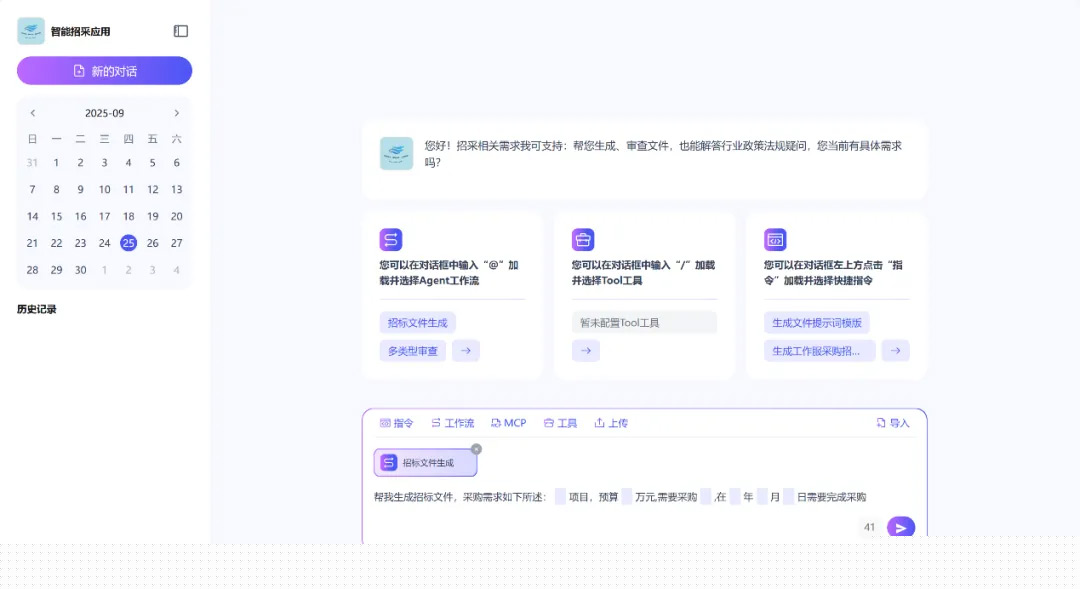Remove the 招标文件生成 tag with its X
Image resolution: width=1080 pixels, height=589 pixels.
tap(476, 449)
